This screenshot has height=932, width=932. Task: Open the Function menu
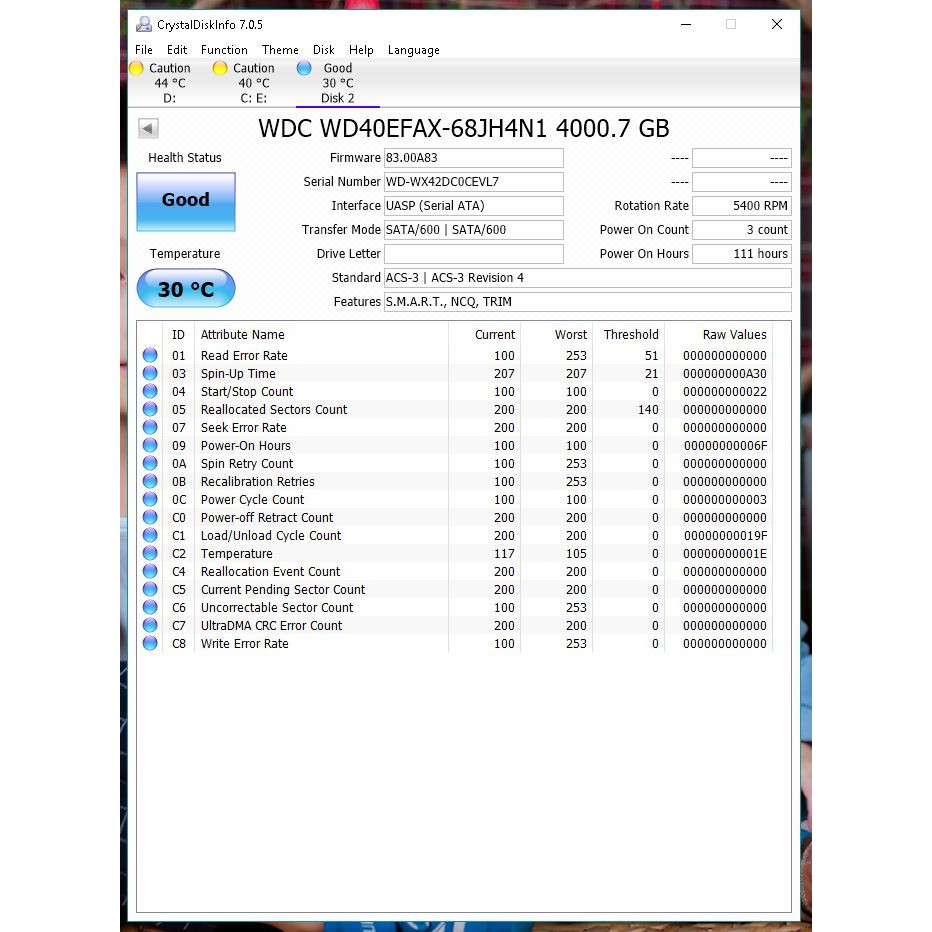point(223,49)
